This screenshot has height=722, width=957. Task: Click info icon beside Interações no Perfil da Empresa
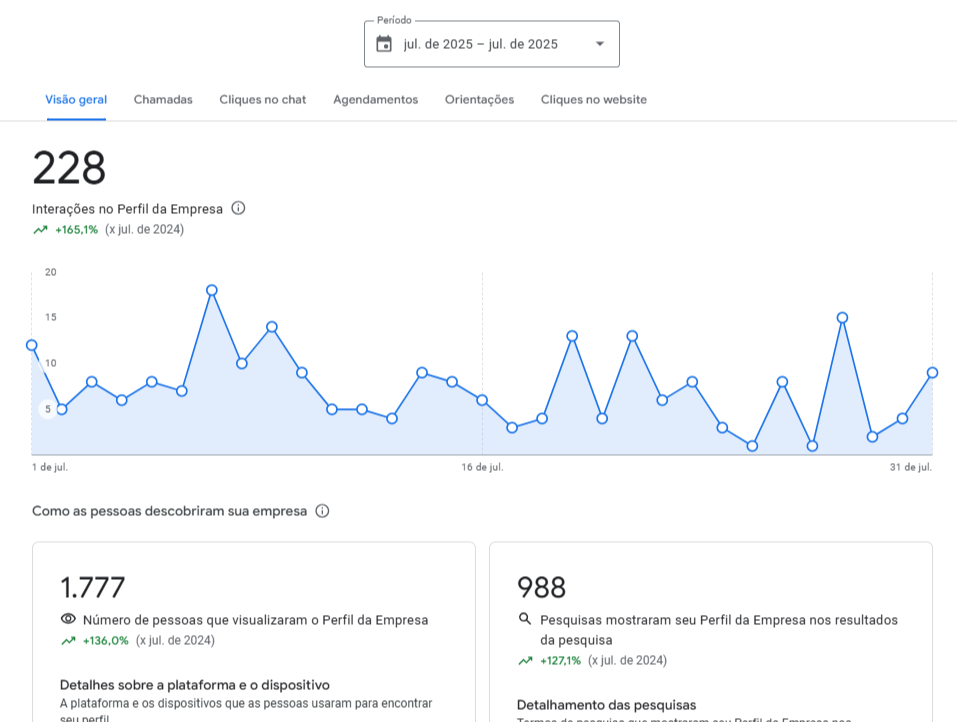(x=238, y=208)
